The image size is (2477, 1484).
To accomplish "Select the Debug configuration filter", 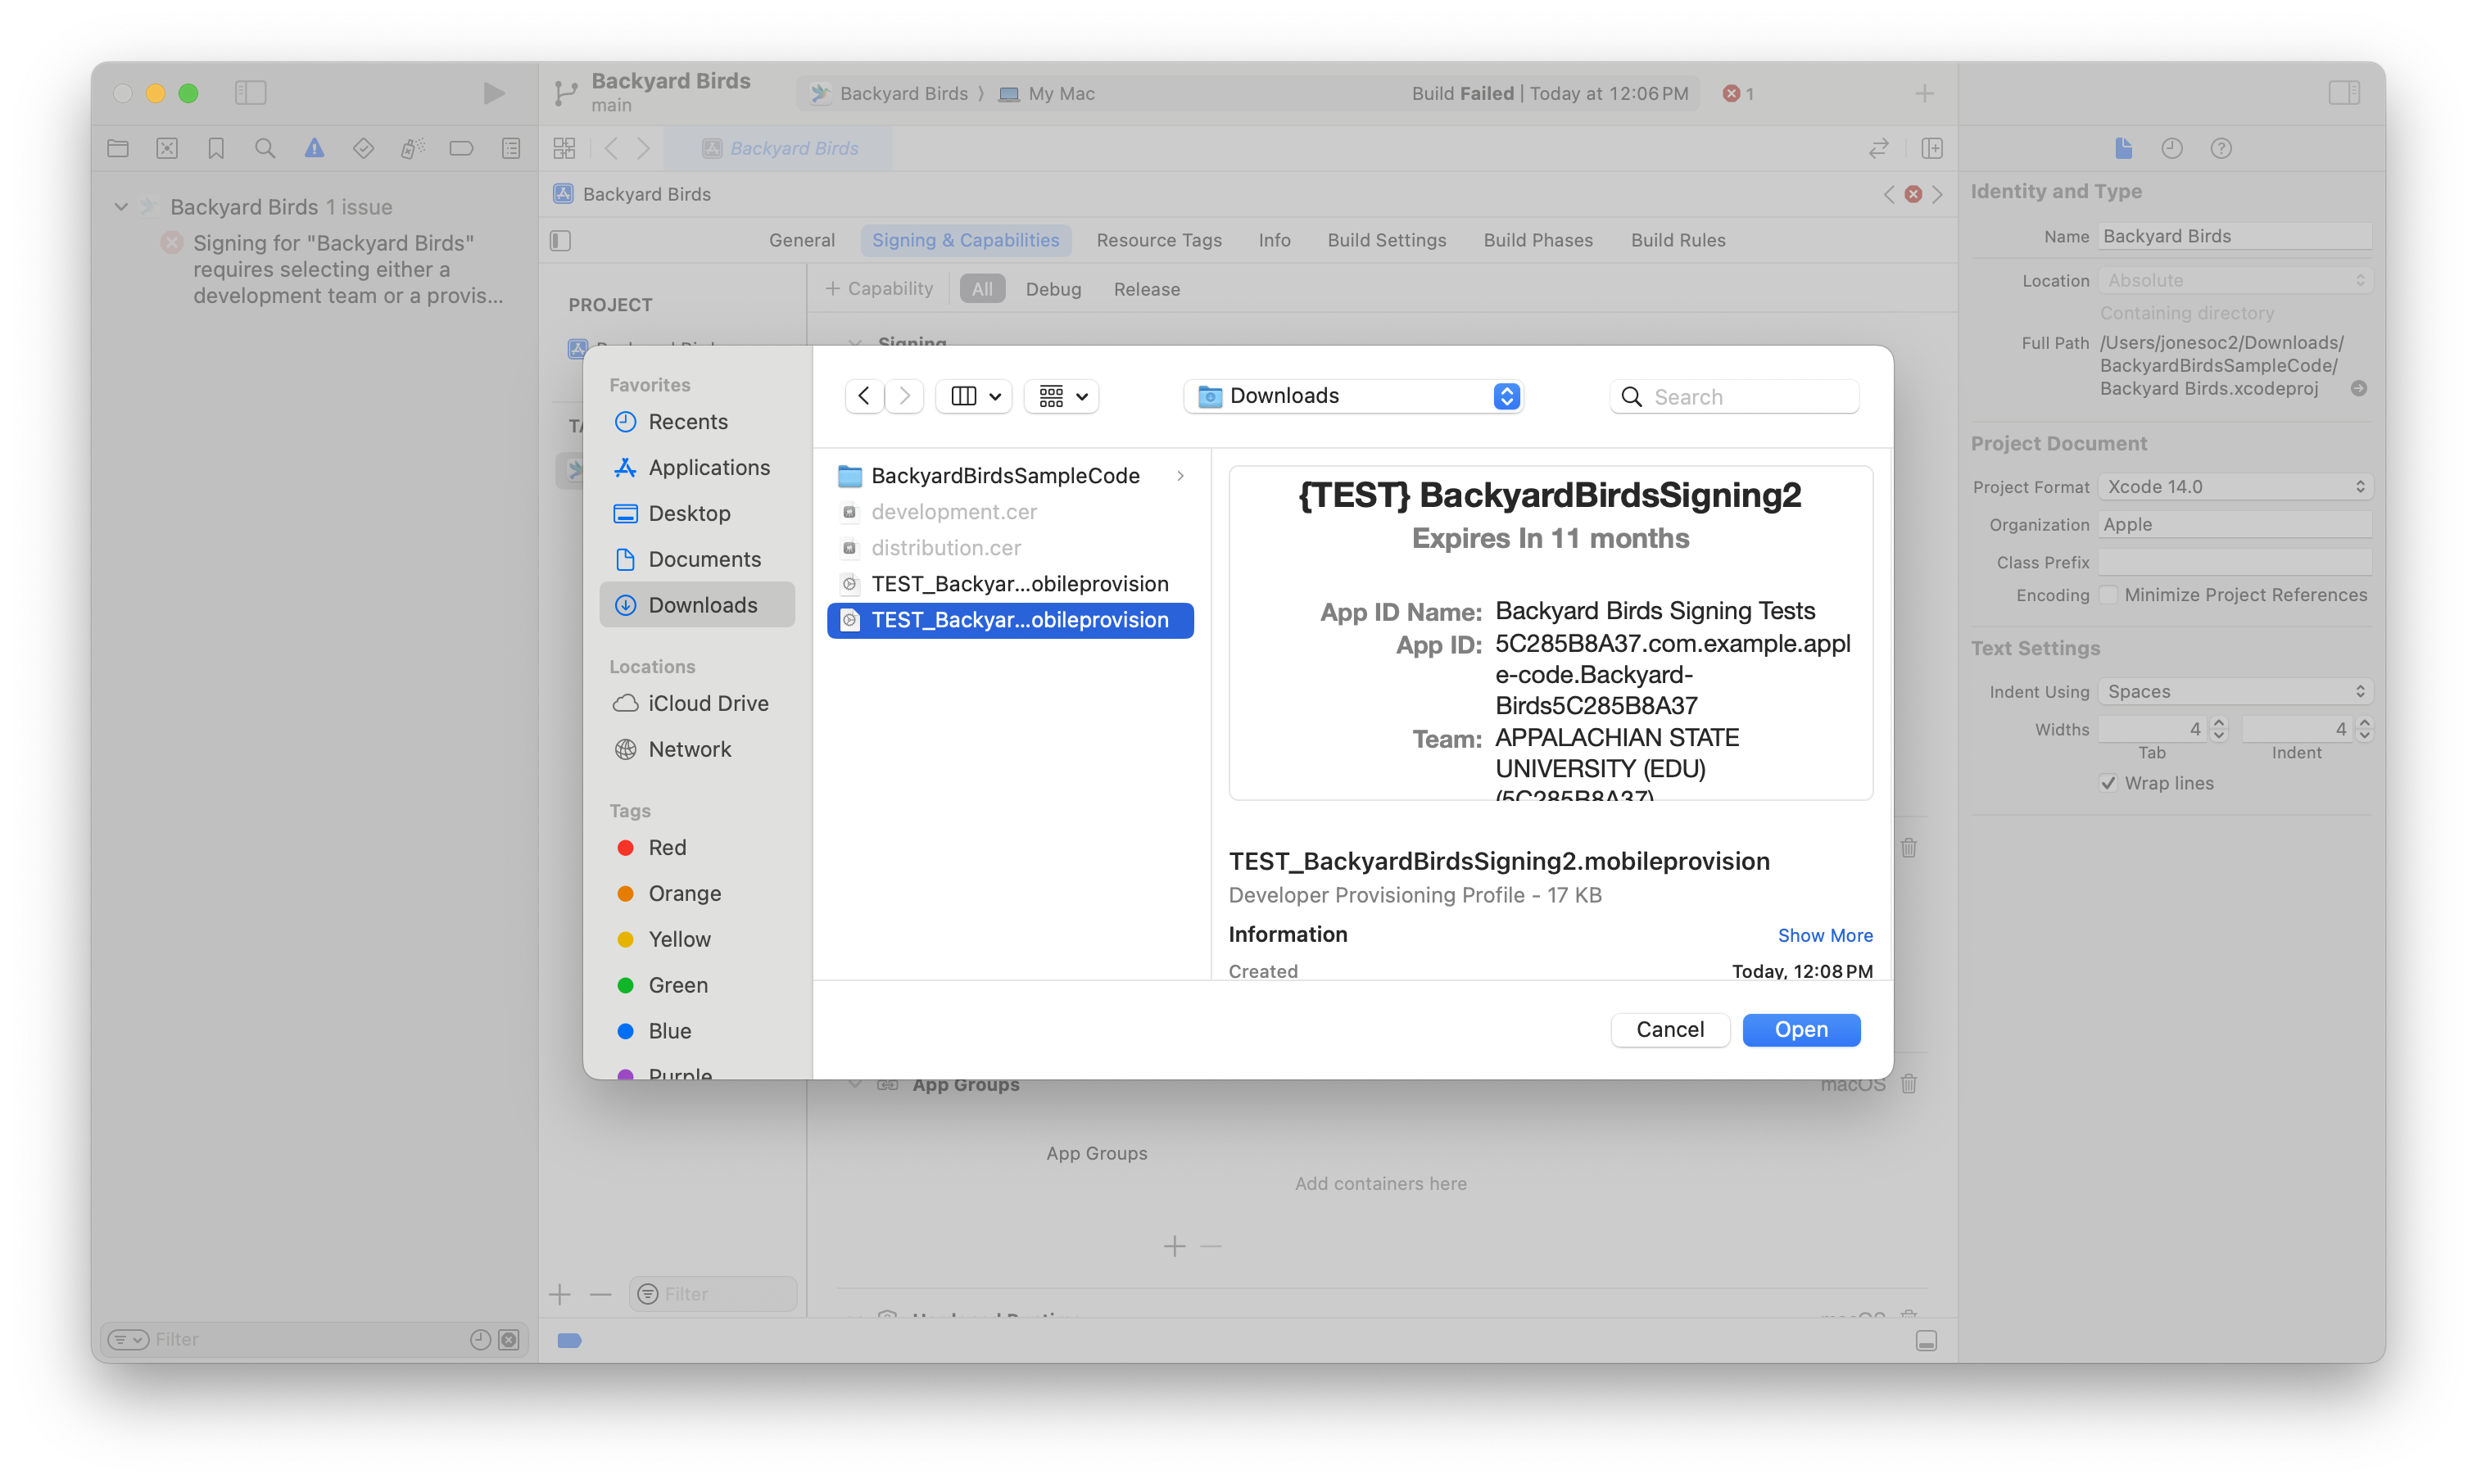I will pyautogui.click(x=1054, y=289).
